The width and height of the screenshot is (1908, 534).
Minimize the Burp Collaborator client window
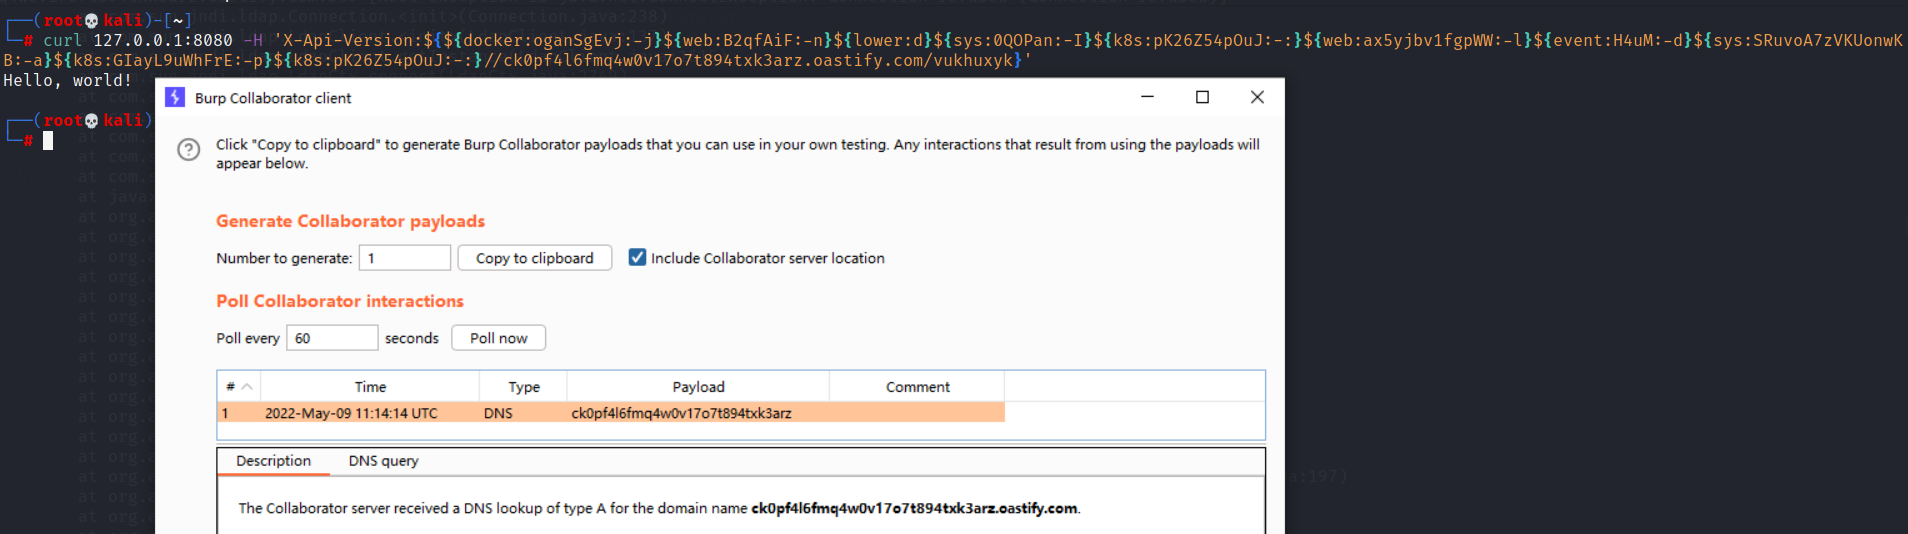pos(1147,97)
